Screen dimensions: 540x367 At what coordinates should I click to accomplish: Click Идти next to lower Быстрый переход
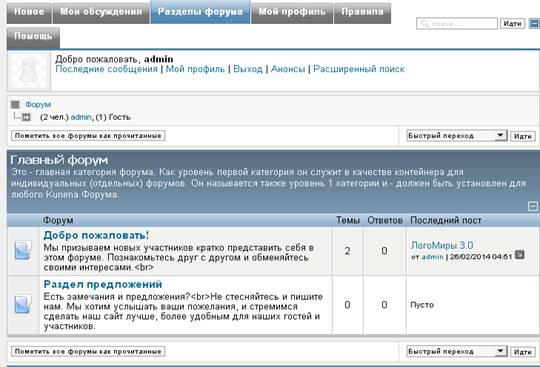pos(523,352)
